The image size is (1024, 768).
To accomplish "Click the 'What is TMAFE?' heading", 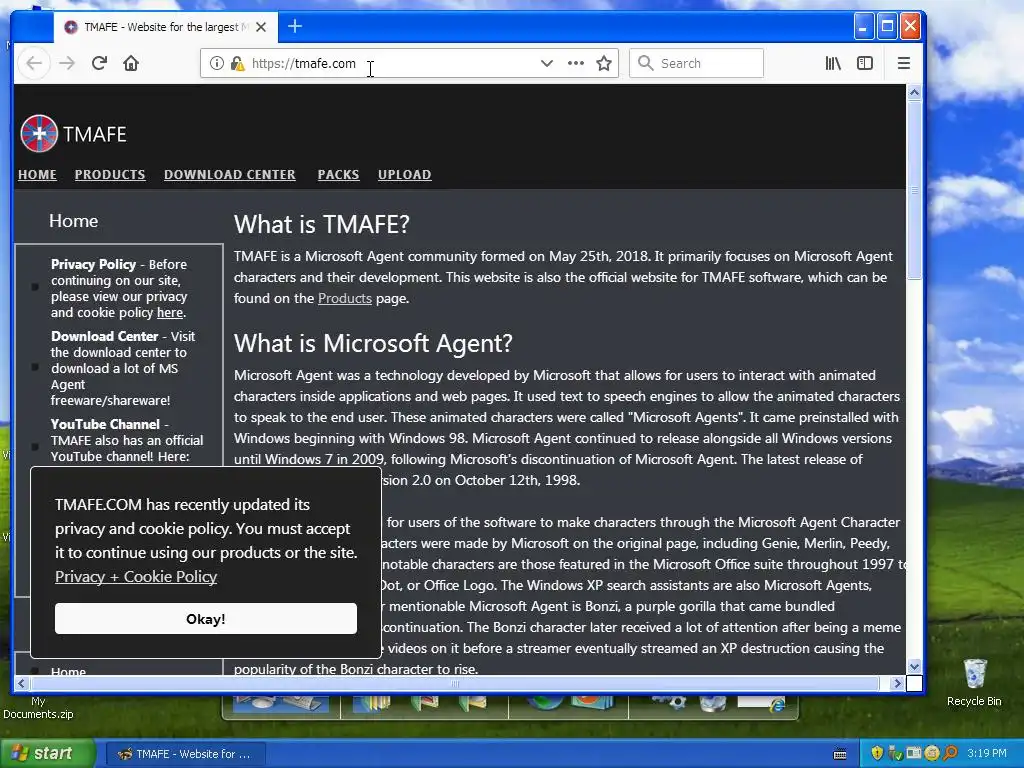I will (322, 224).
